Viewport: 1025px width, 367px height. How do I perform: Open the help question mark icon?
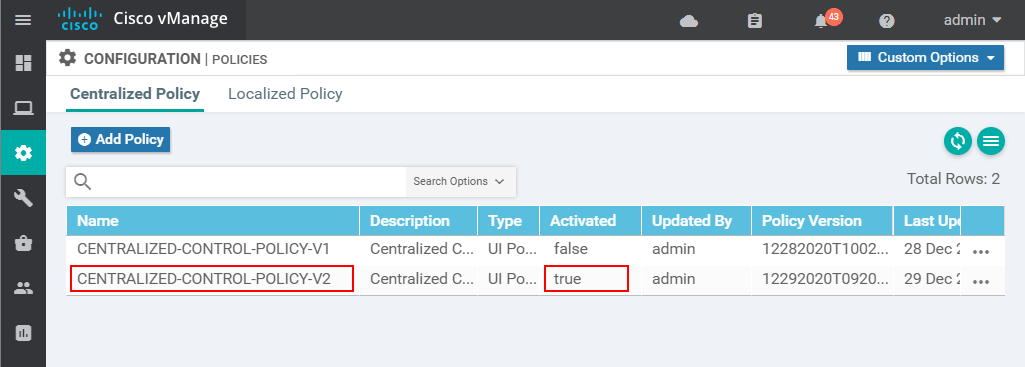[x=886, y=21]
